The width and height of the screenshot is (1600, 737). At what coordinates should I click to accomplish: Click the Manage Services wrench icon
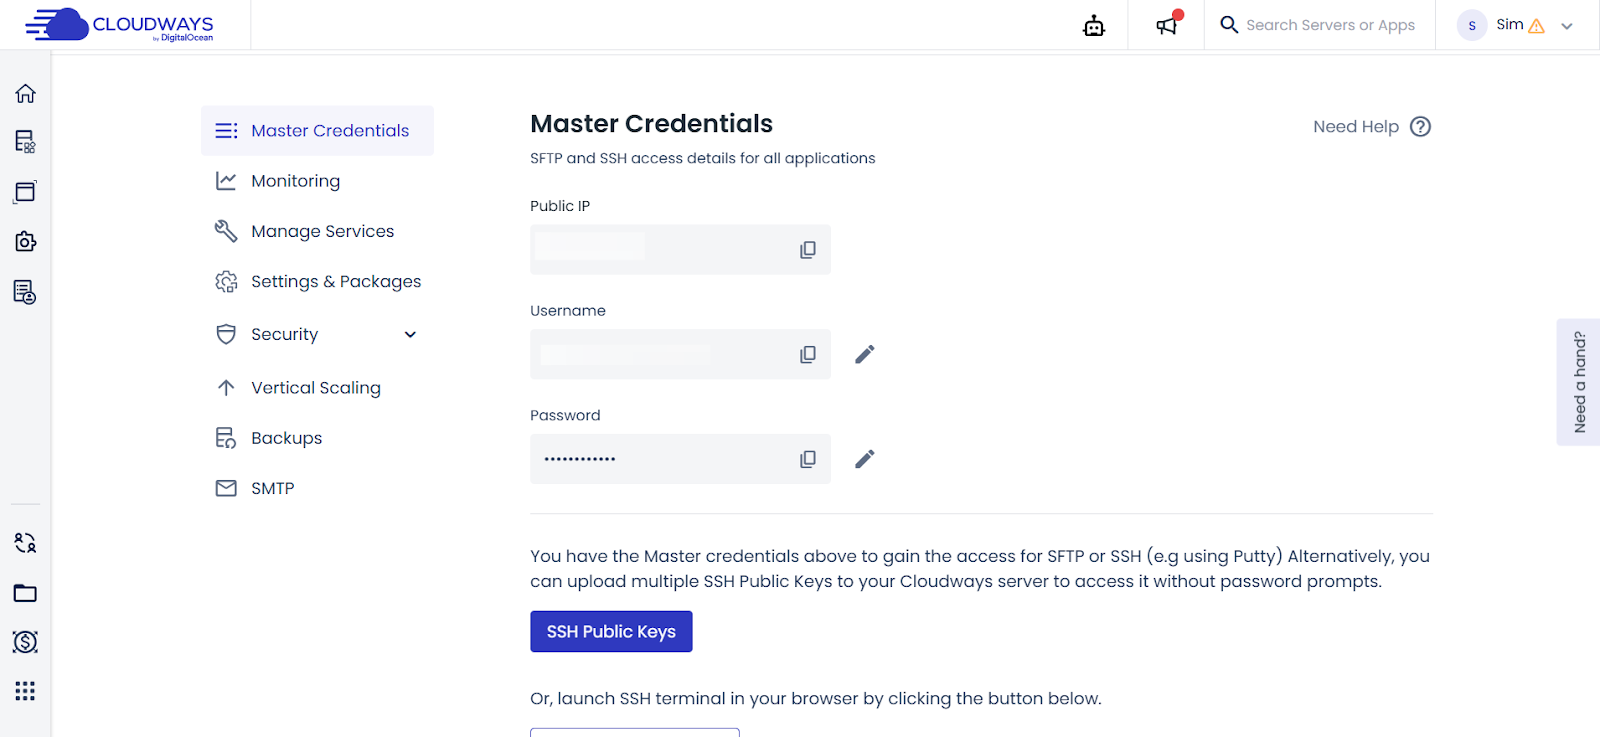(x=226, y=231)
